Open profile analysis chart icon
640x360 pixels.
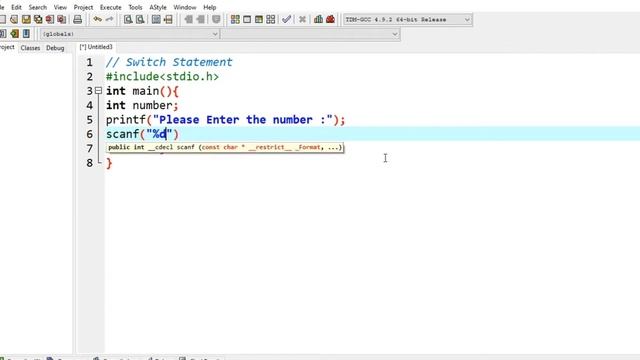[318, 19]
